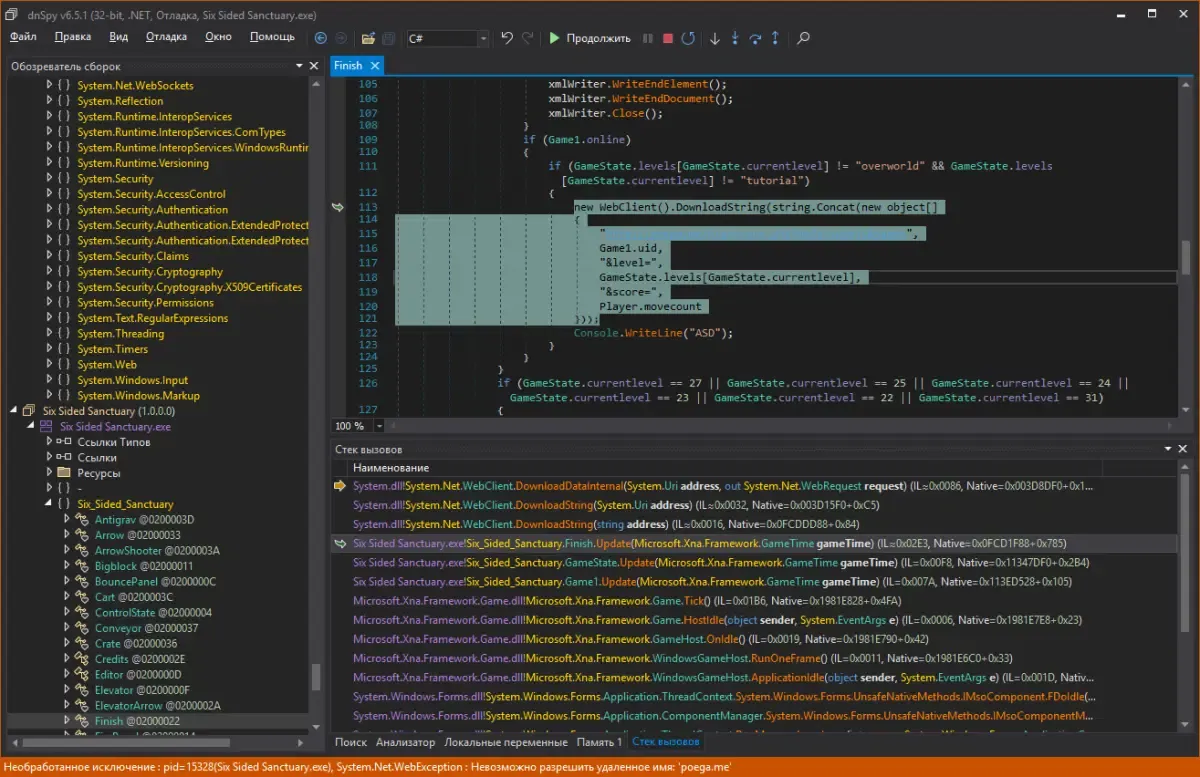The width and height of the screenshot is (1200, 777).
Task: Click the Undo icon in toolbar
Action: click(x=507, y=38)
